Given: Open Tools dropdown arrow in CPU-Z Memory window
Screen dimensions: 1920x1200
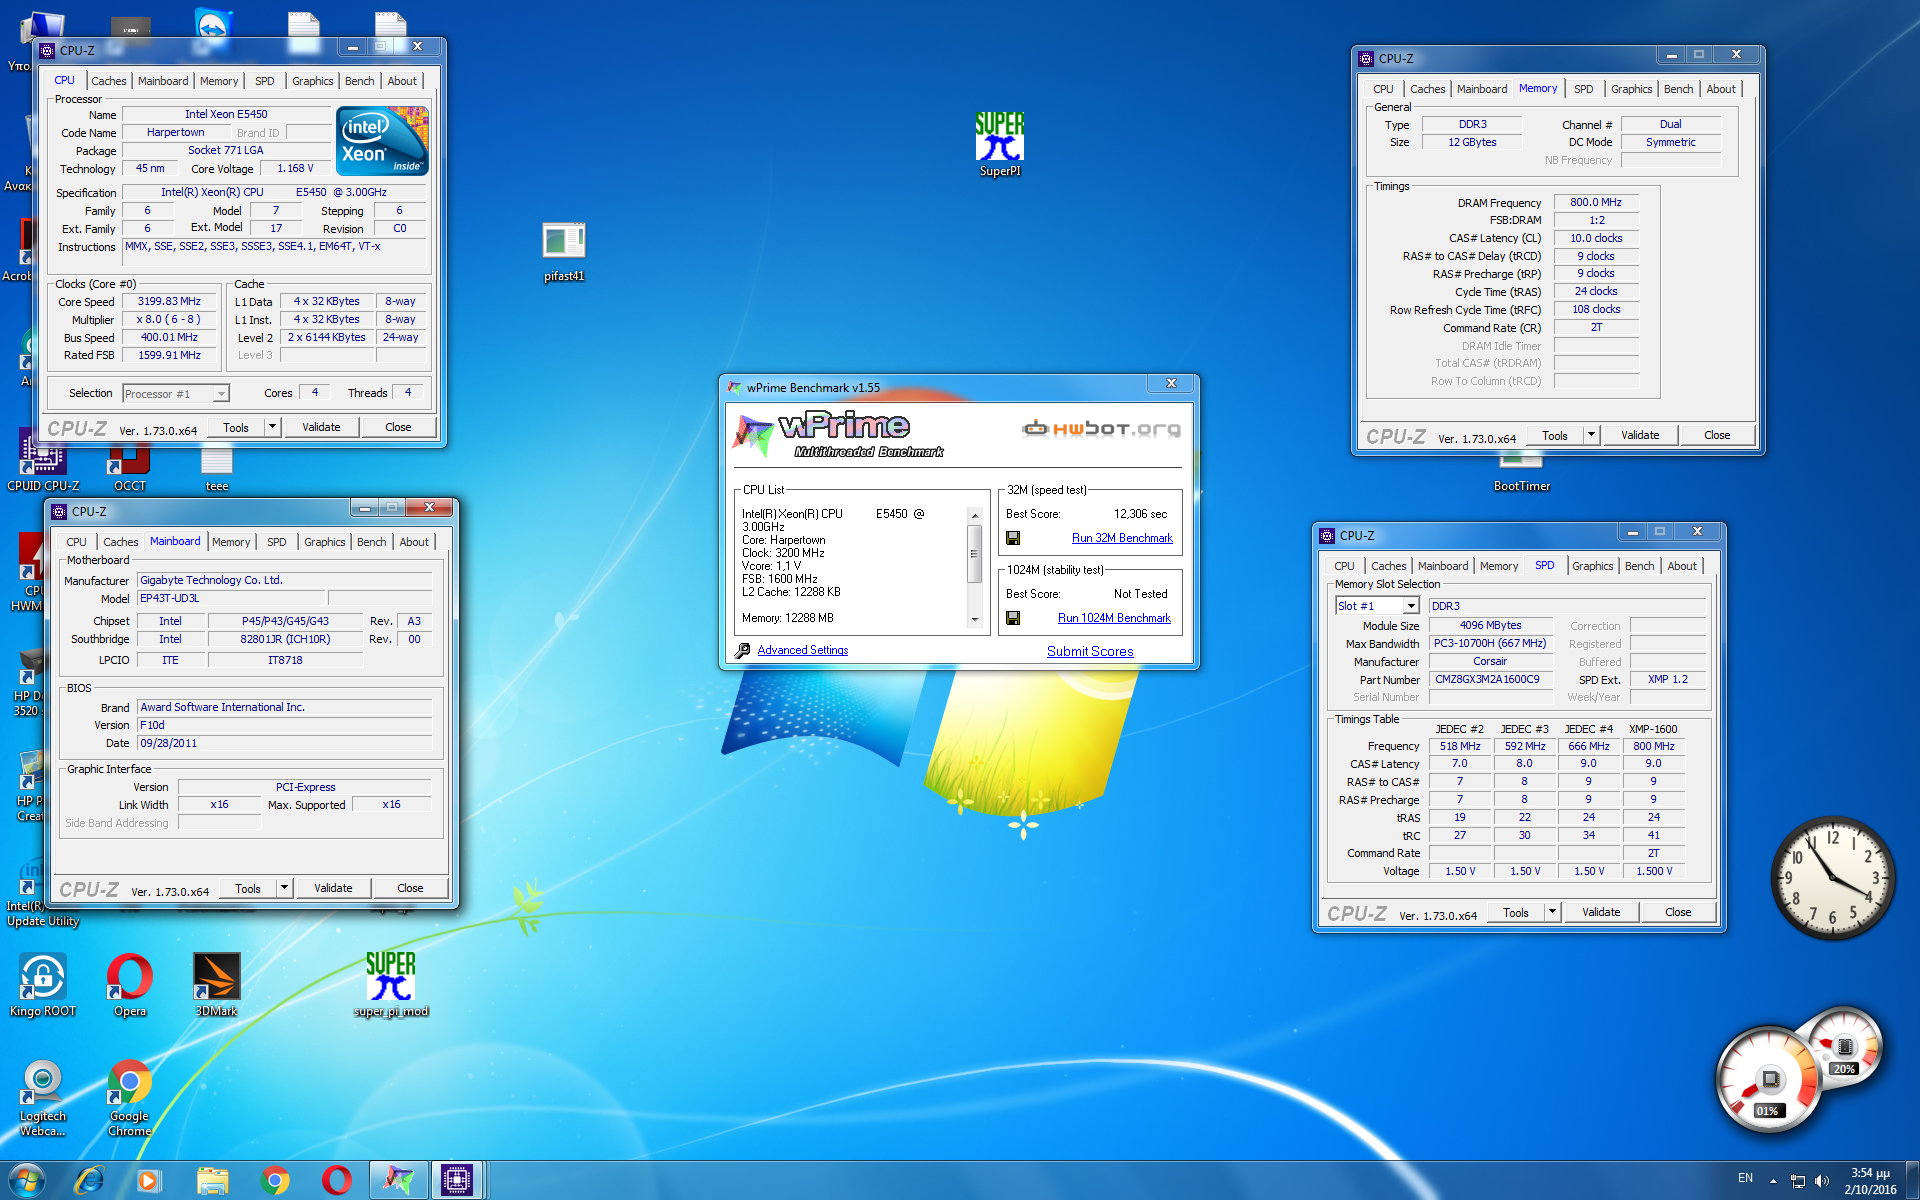Looking at the screenshot, I should [x=1591, y=435].
